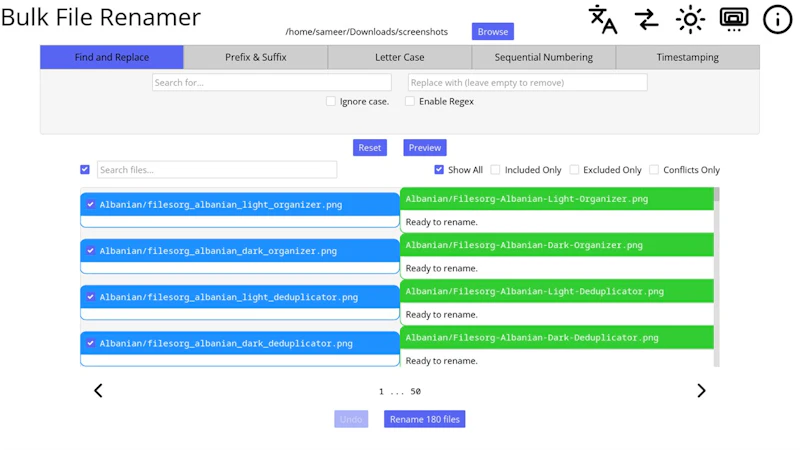Toggle the select-all files checkbox
Image resolution: width=800 pixels, height=450 pixels.
85,169
